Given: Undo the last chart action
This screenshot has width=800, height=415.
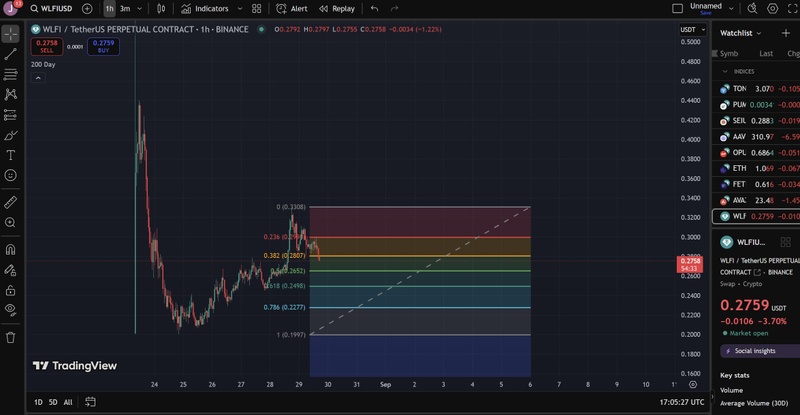Looking at the screenshot, I should coord(374,9).
